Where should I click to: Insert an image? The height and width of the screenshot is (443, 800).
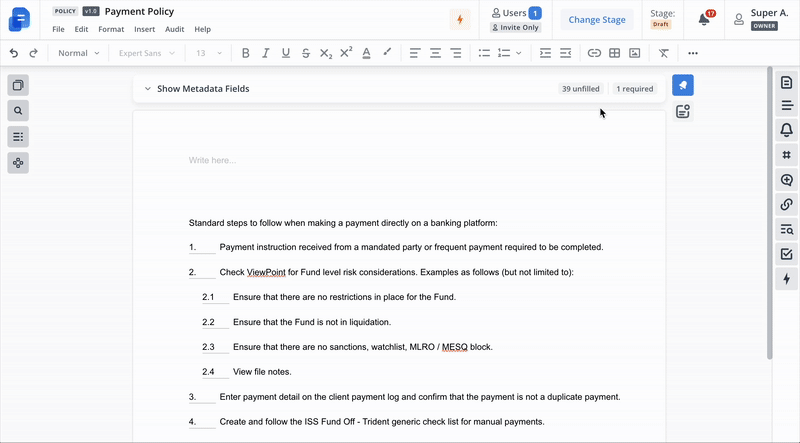635,53
